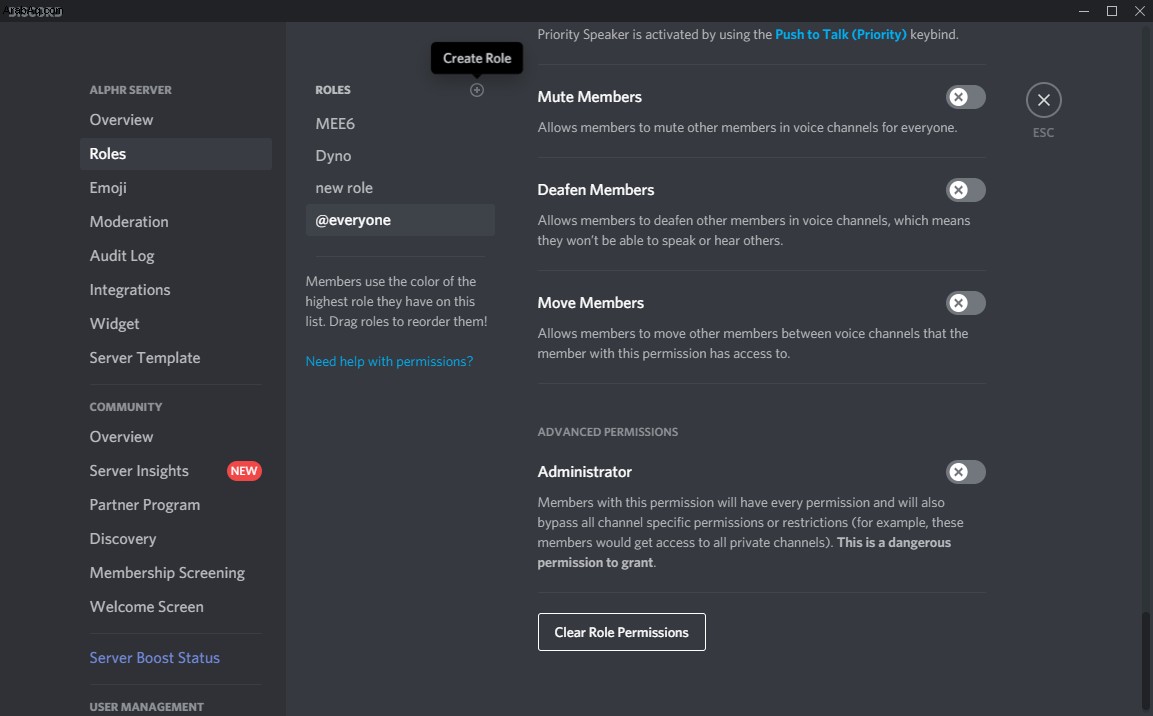This screenshot has width=1153, height=716.
Task: Open the Integrations settings page
Action: (176, 290)
